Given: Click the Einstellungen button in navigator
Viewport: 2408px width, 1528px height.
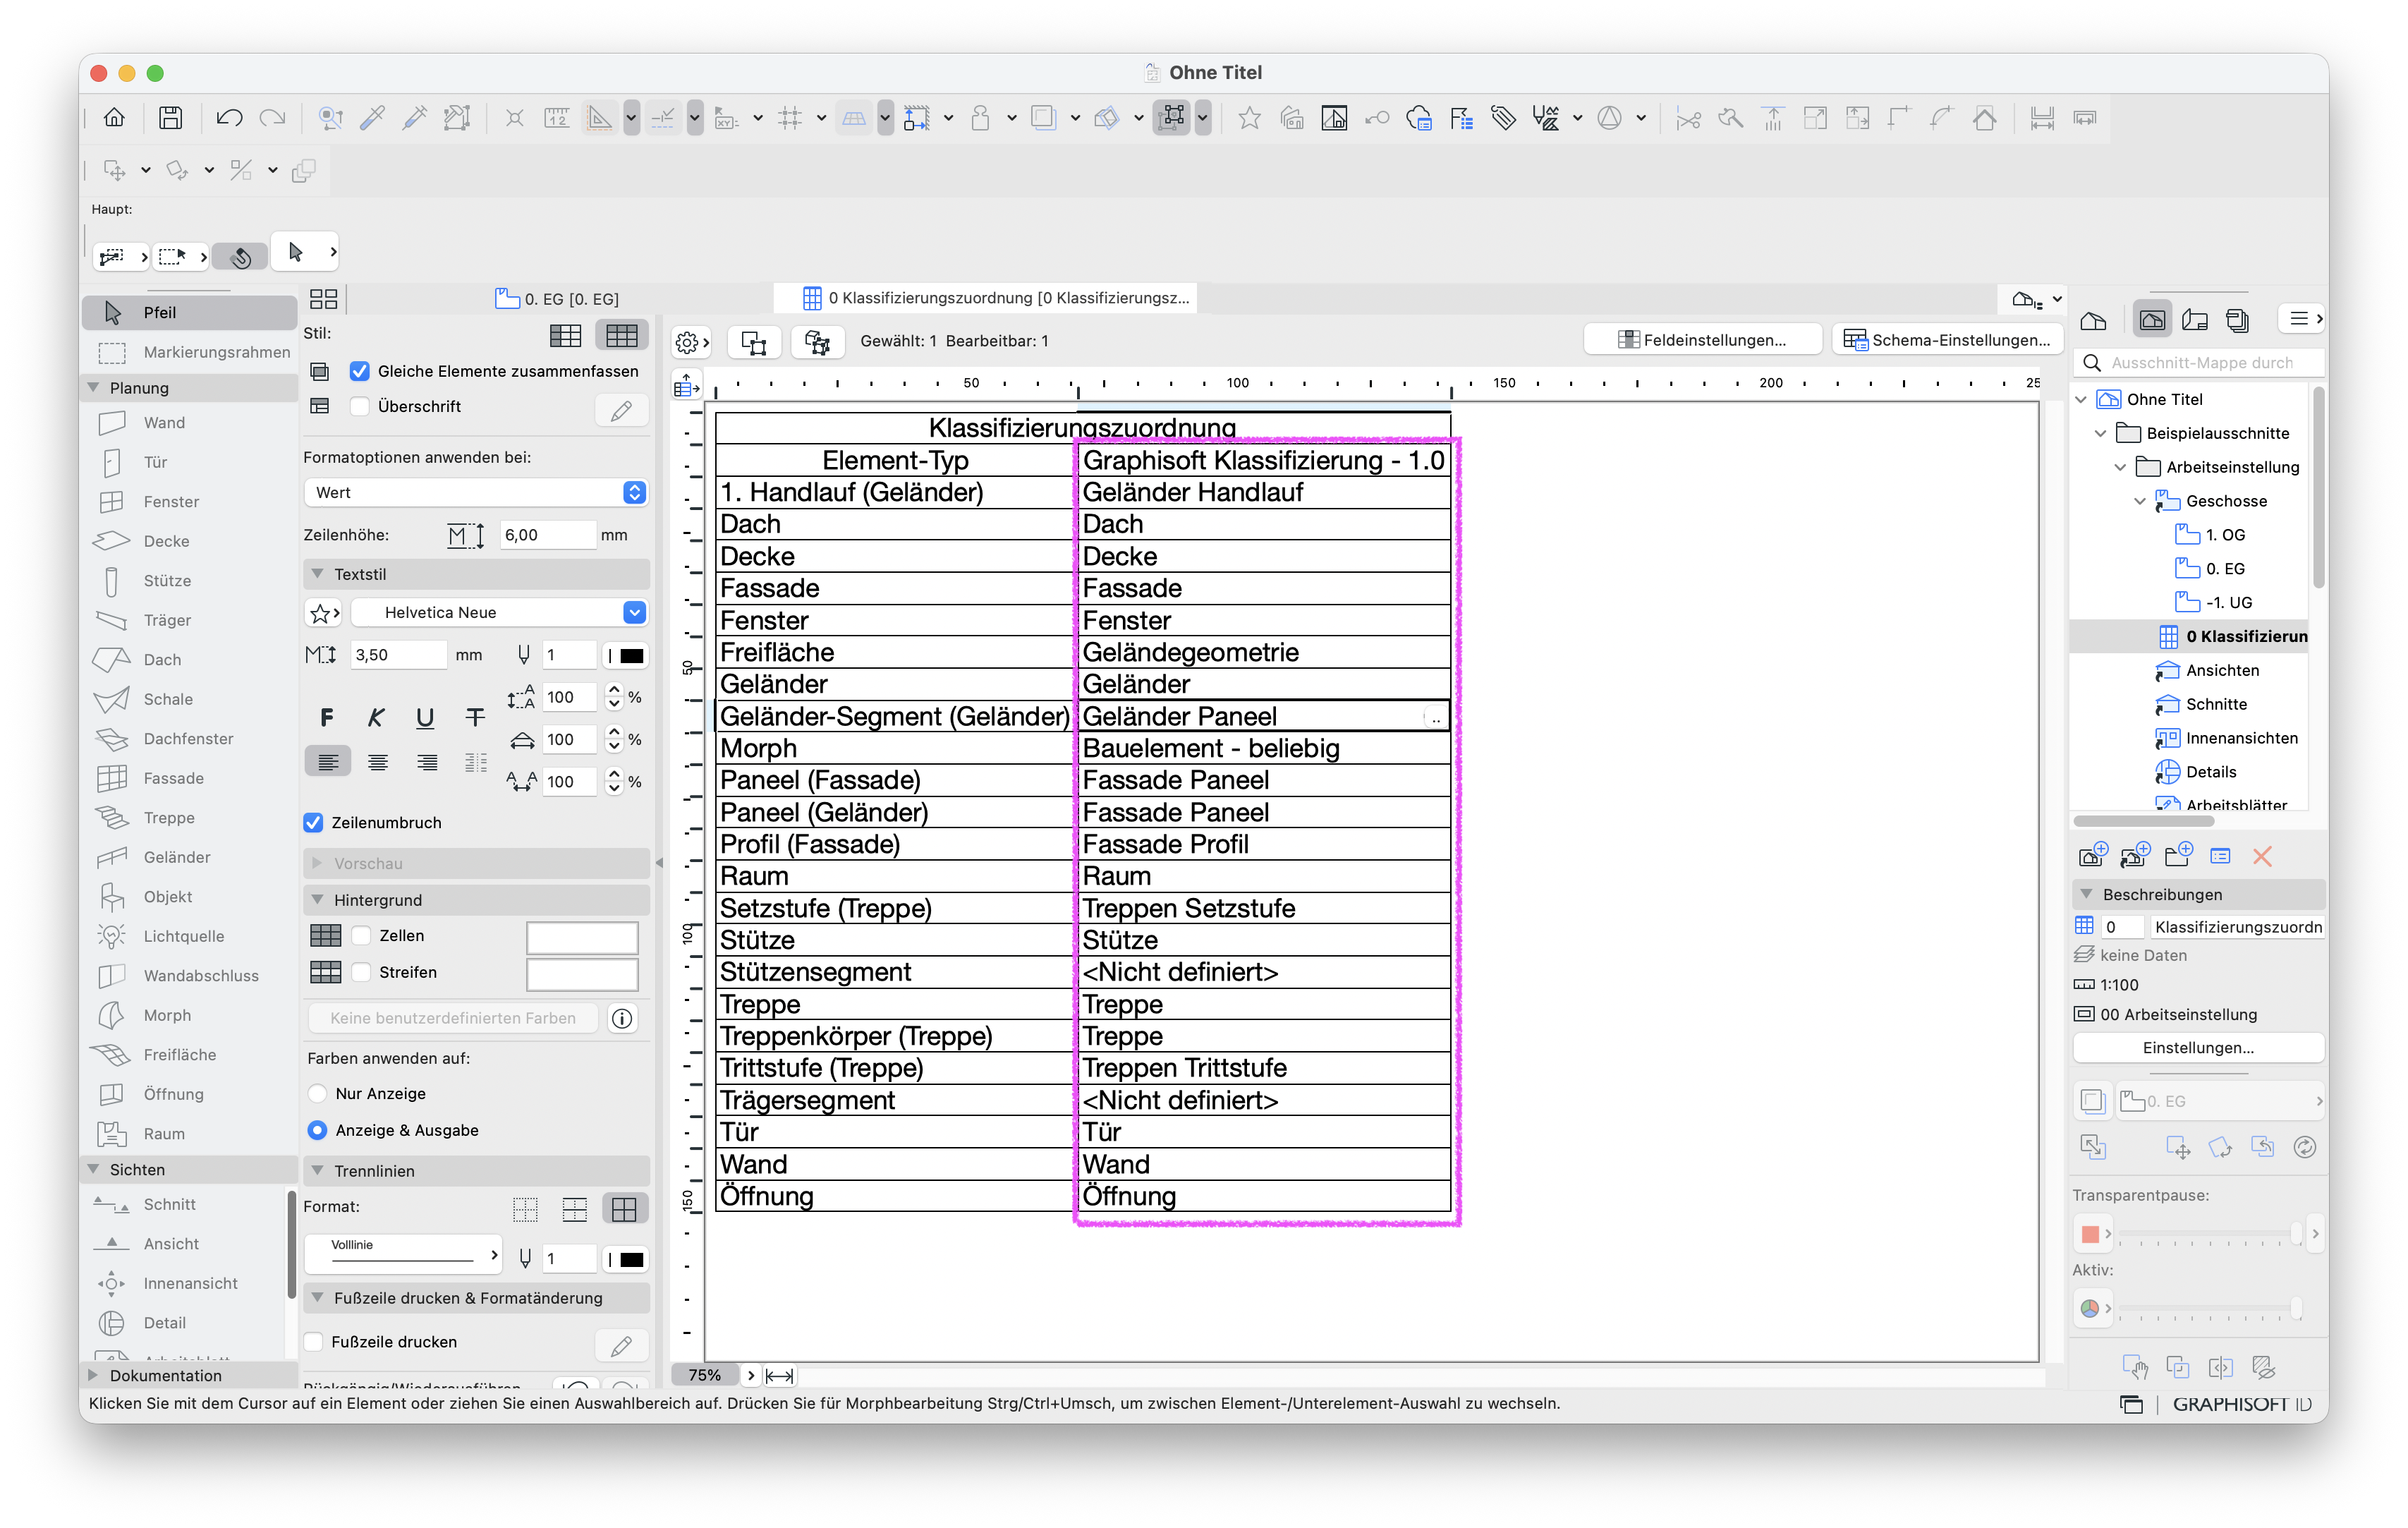Looking at the screenshot, I should pos(2197,1048).
